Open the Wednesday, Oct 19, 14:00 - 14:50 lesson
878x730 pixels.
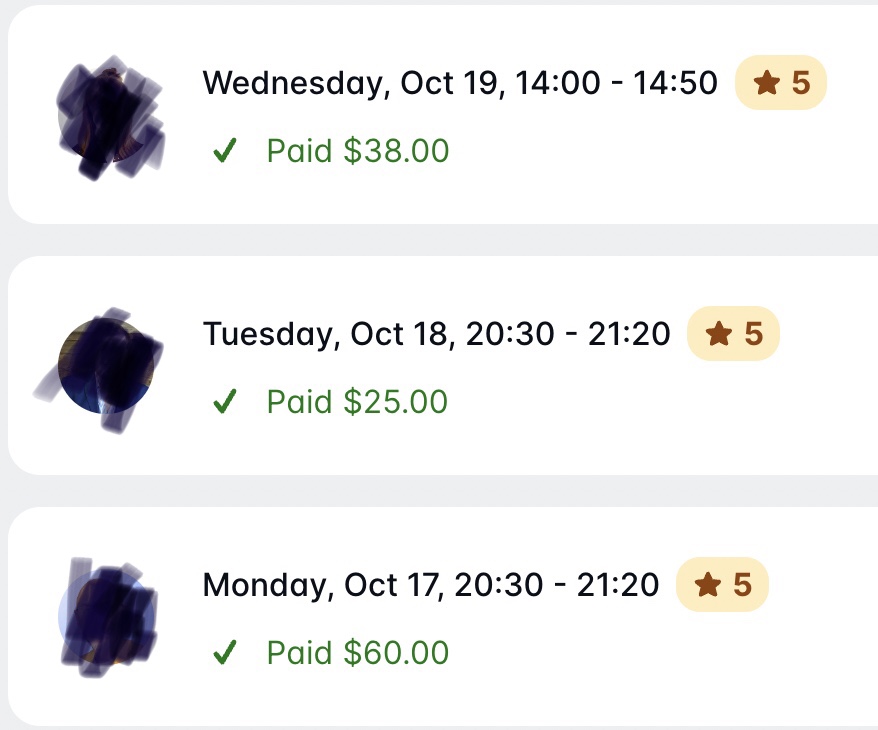(460, 83)
